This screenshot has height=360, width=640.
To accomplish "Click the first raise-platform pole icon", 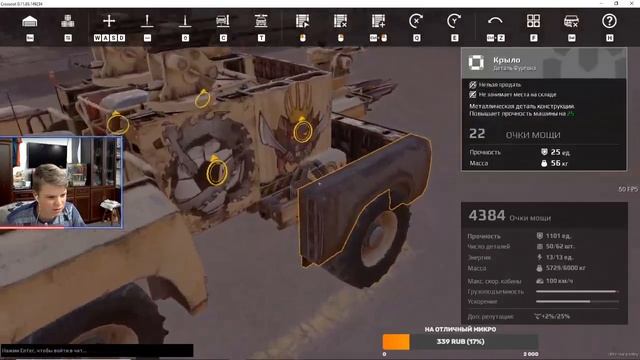I will [147, 21].
